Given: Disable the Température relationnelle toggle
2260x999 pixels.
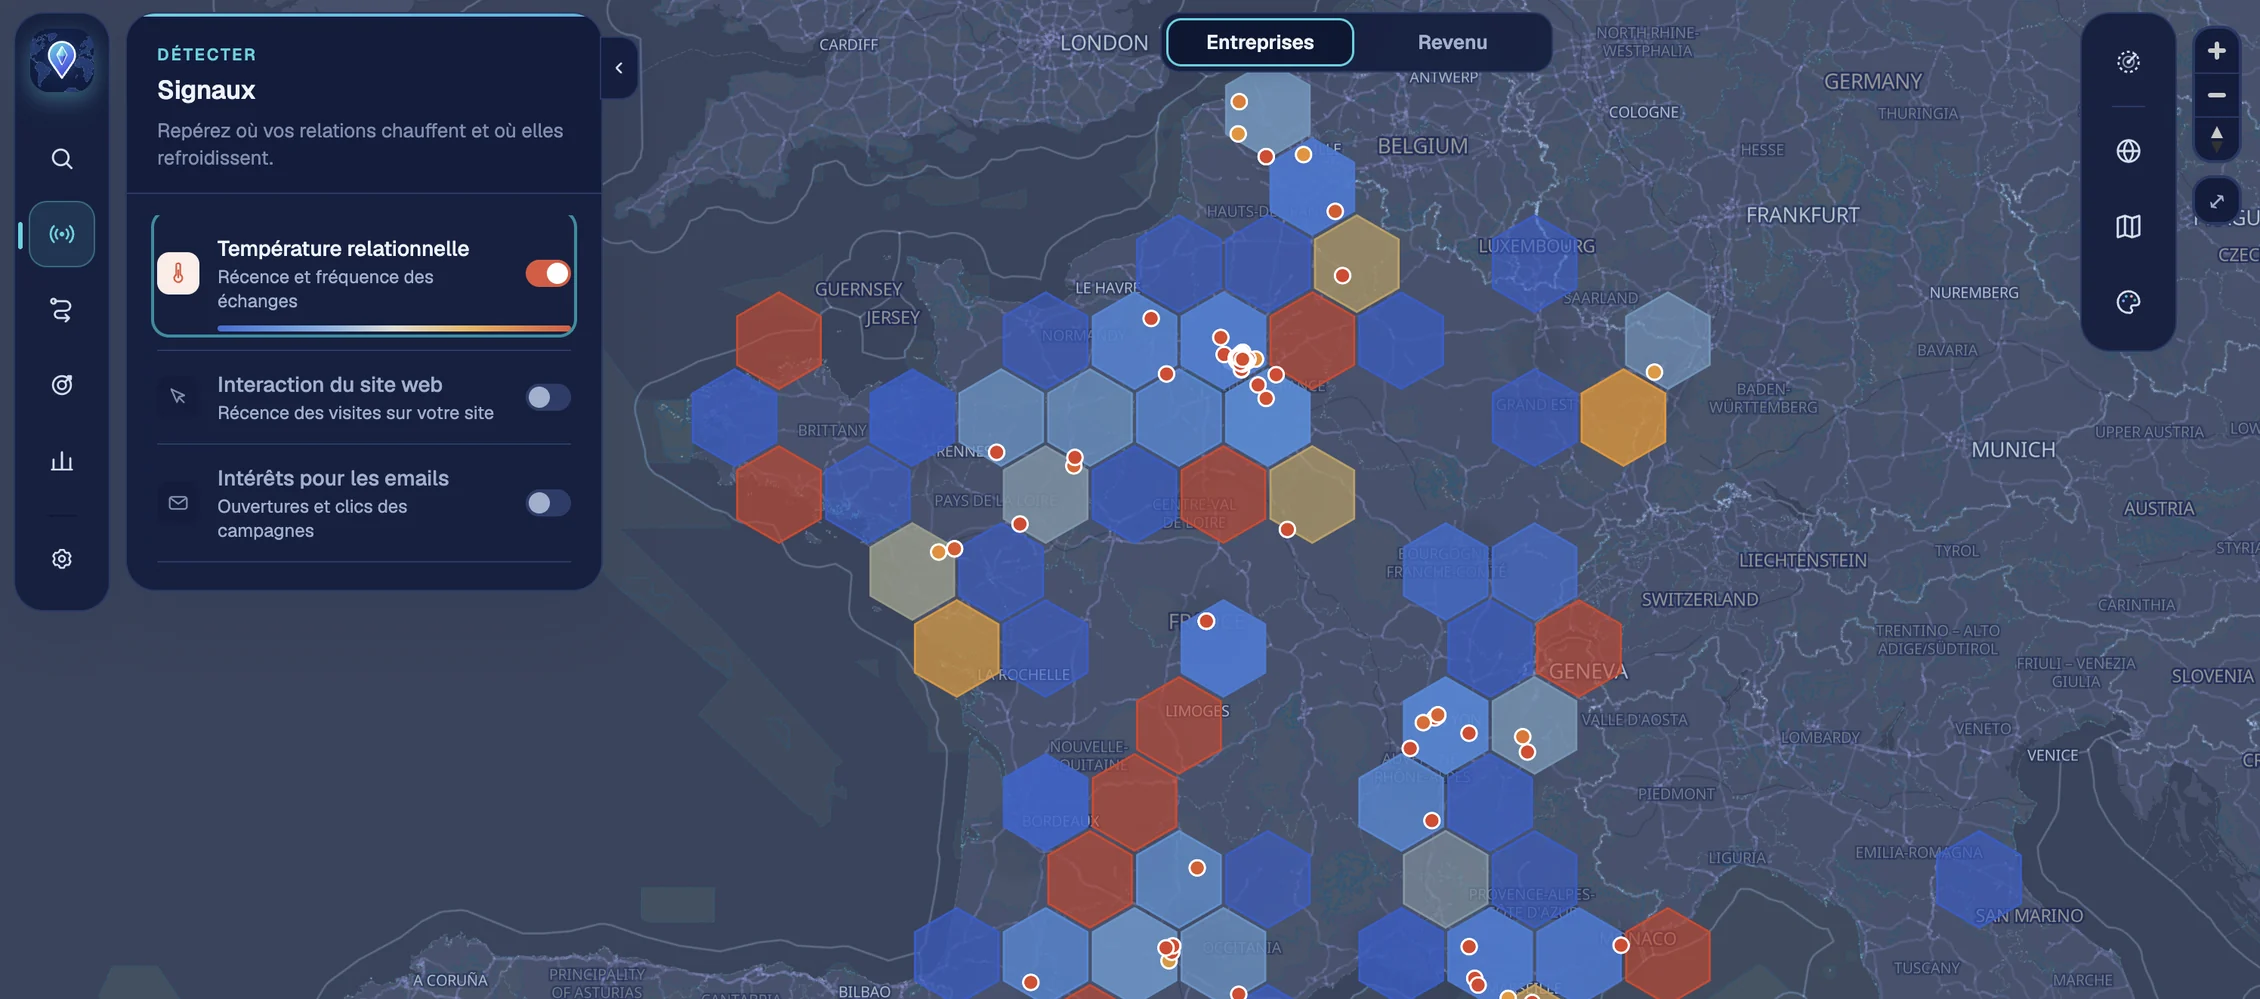Looking at the screenshot, I should (x=548, y=273).
